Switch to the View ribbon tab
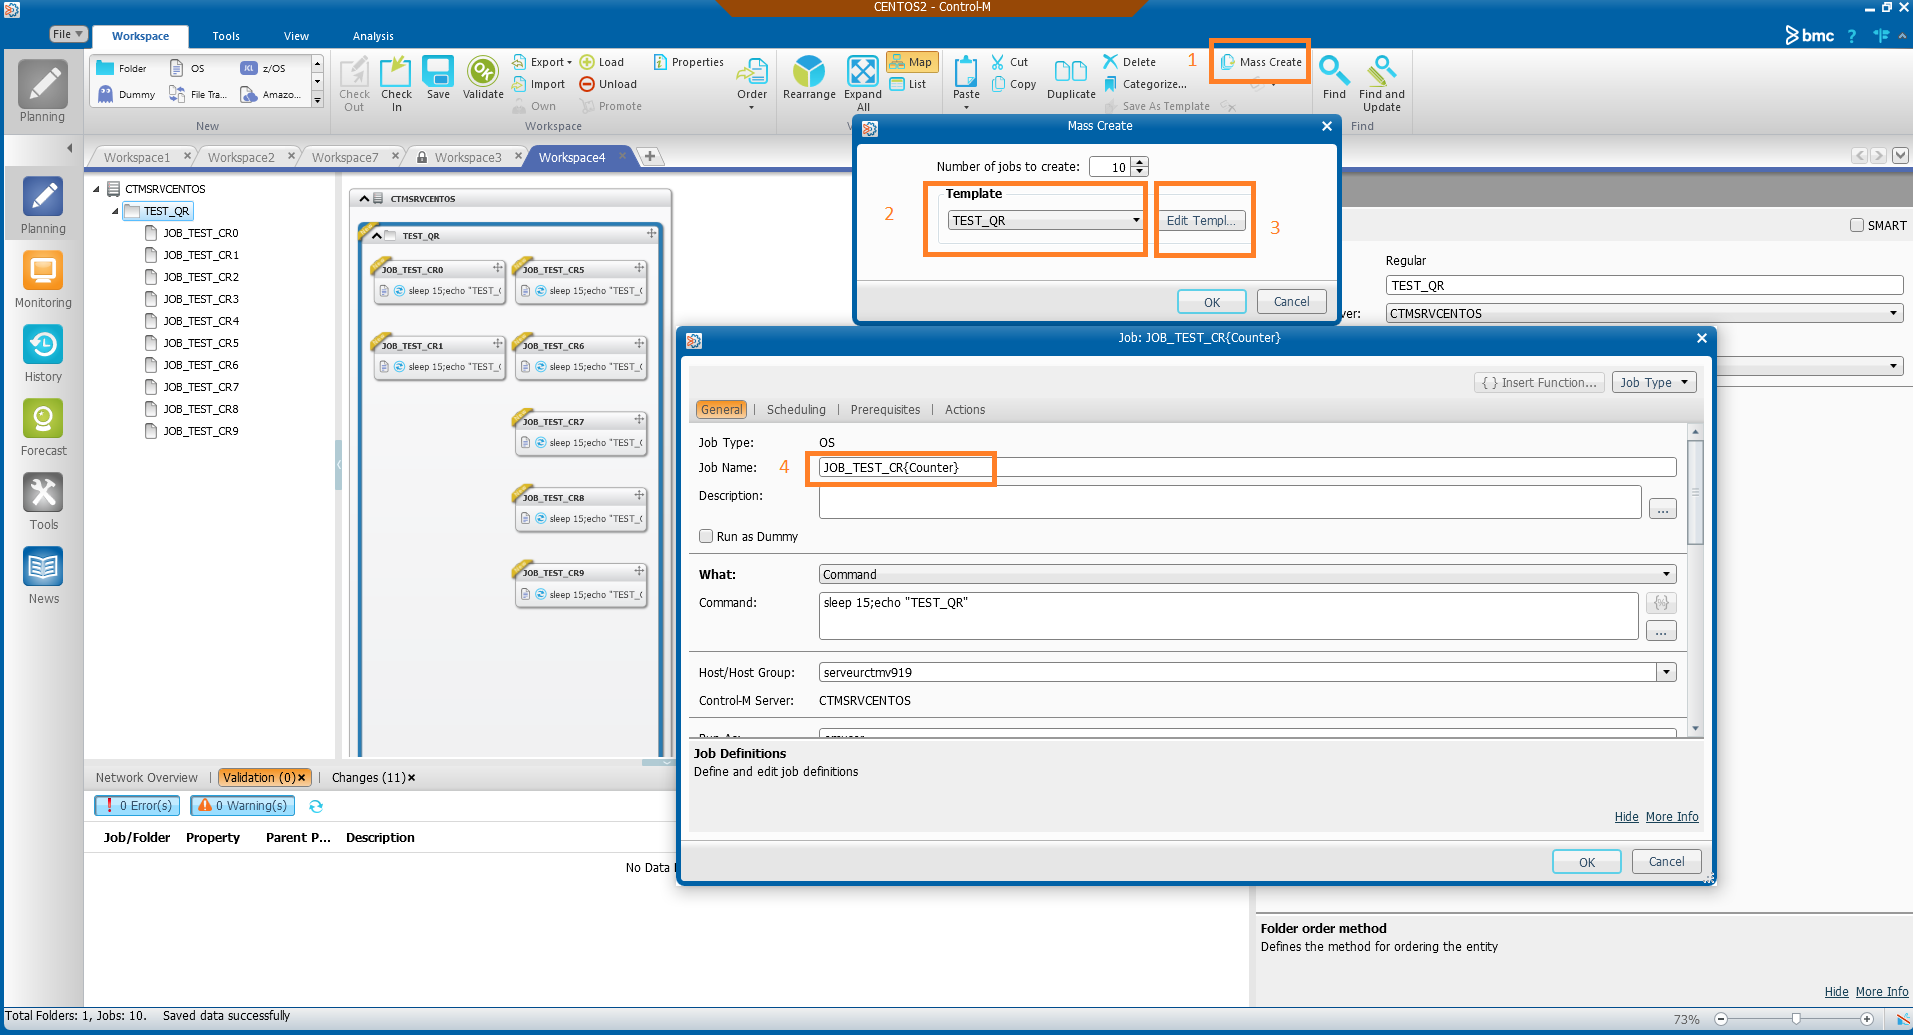 (x=296, y=36)
